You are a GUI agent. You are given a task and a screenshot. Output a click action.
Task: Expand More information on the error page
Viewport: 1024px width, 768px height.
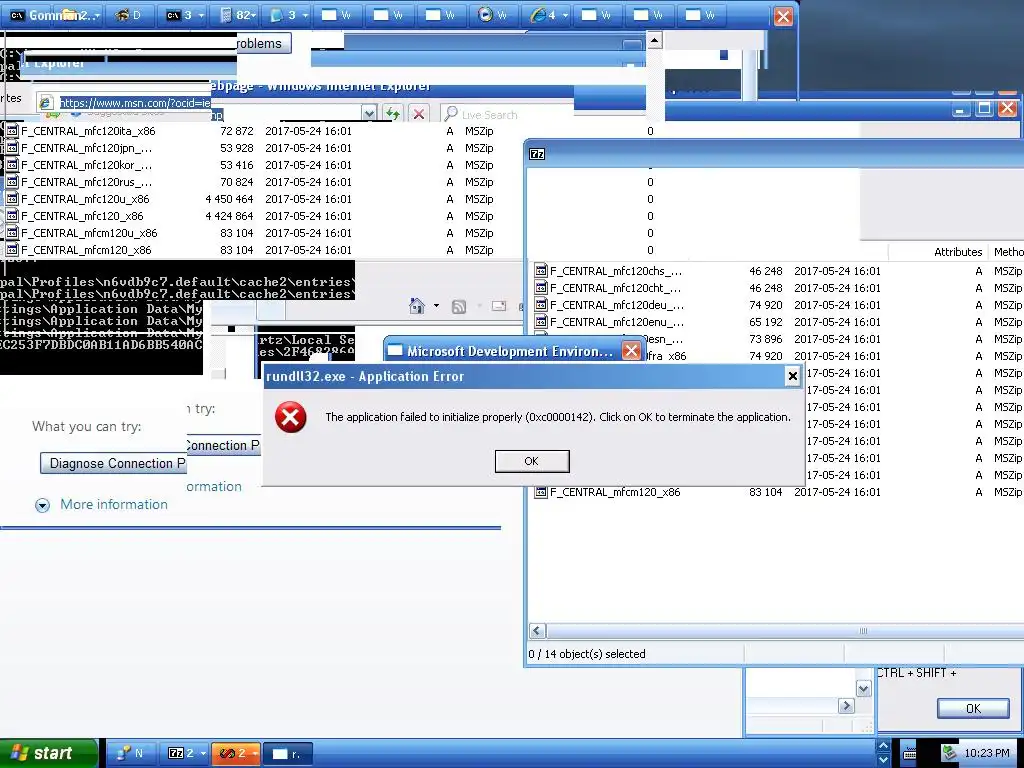(x=42, y=505)
